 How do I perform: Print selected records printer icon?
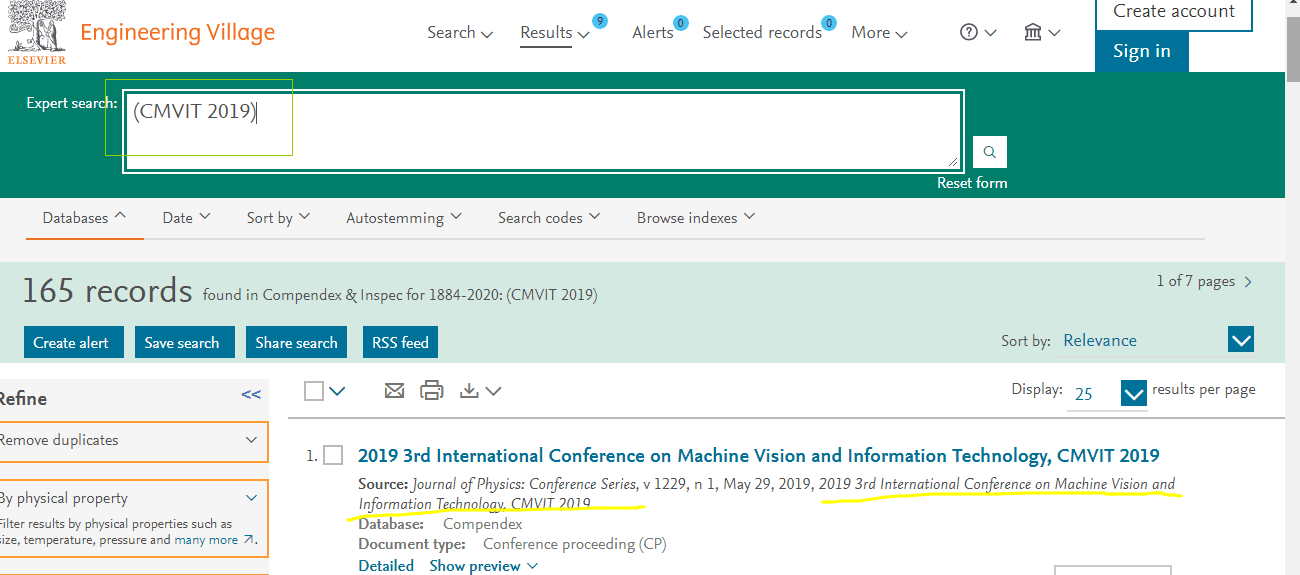click(432, 391)
